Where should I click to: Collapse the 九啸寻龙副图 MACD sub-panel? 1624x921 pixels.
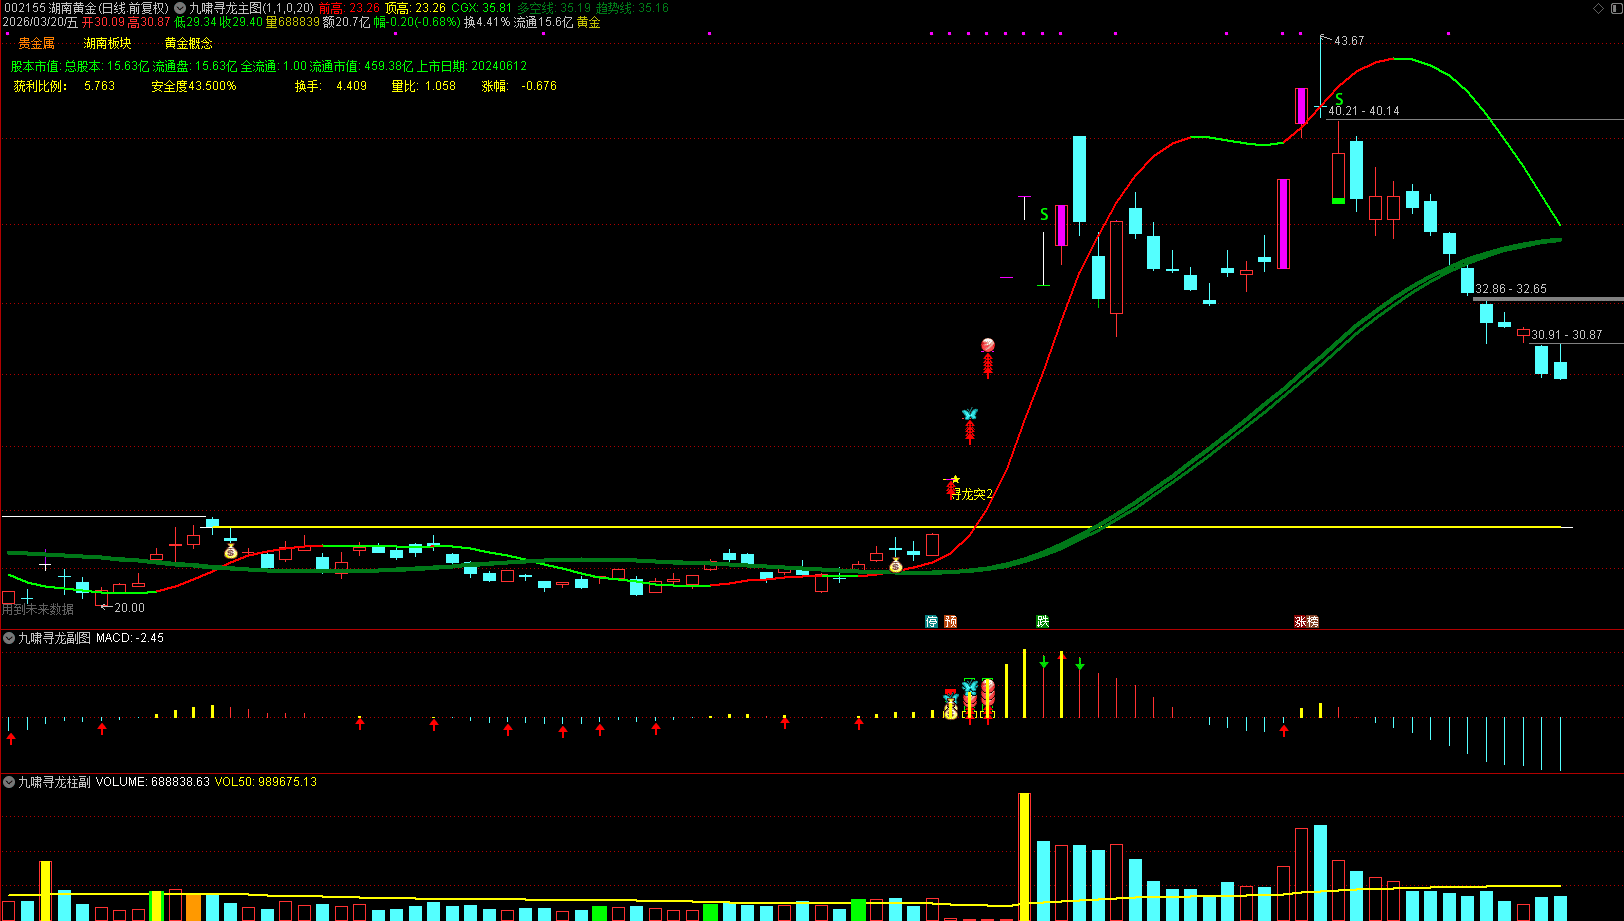click(9, 638)
